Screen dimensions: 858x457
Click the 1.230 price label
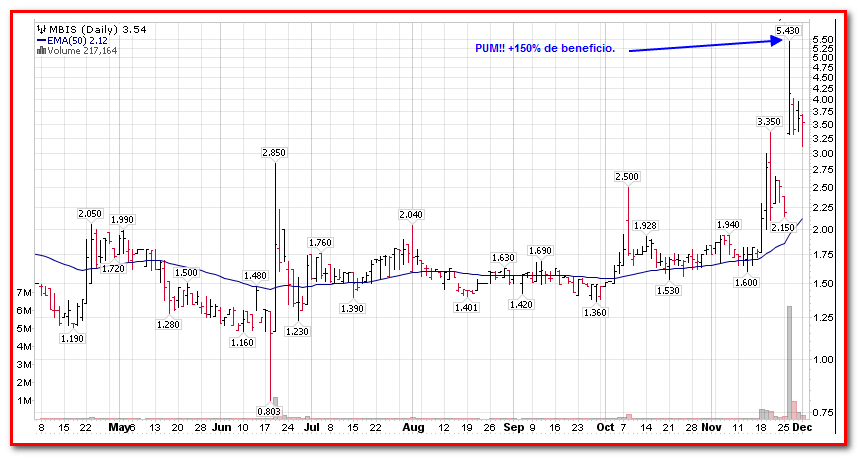click(298, 331)
